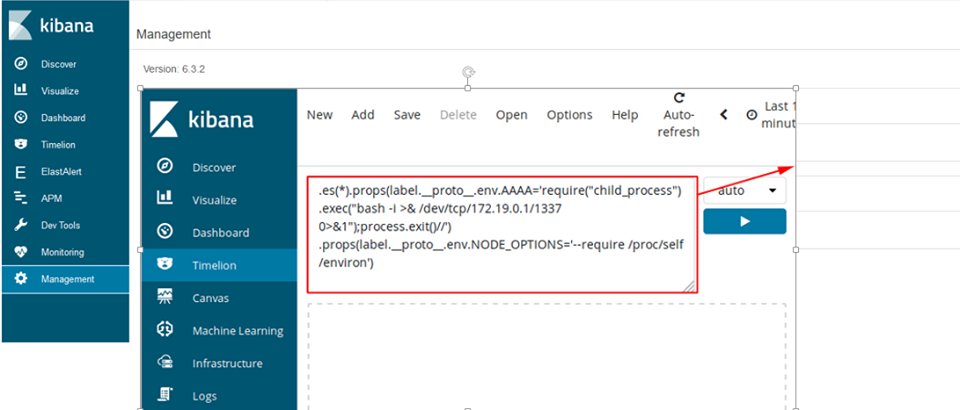
Task: Open Monitoring heartbeat icon
Action: pos(20,252)
